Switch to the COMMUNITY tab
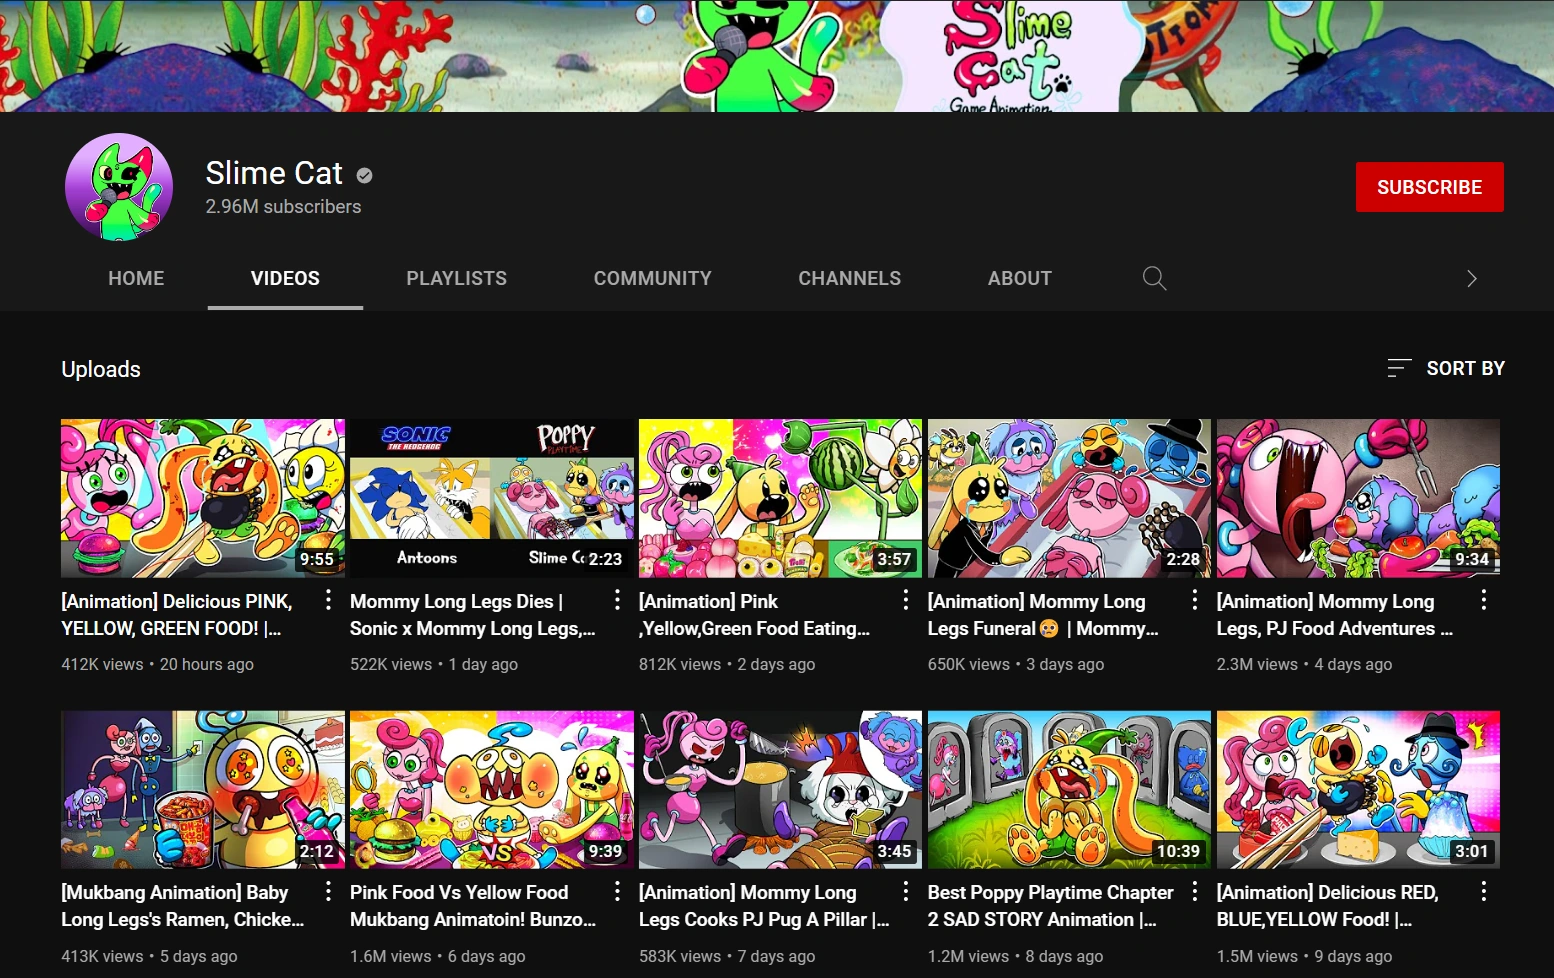 652,278
